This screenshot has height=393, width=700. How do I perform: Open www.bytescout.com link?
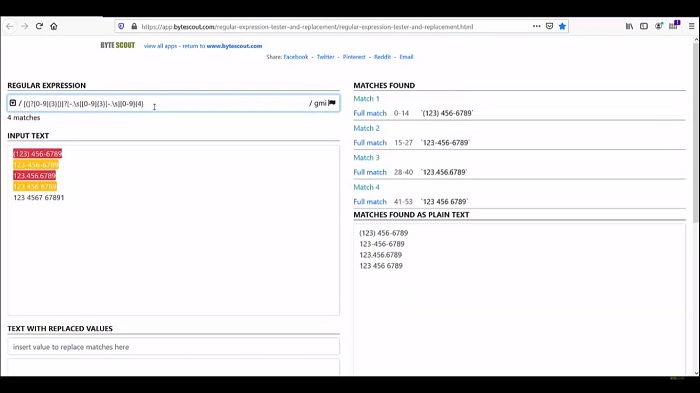(234, 46)
